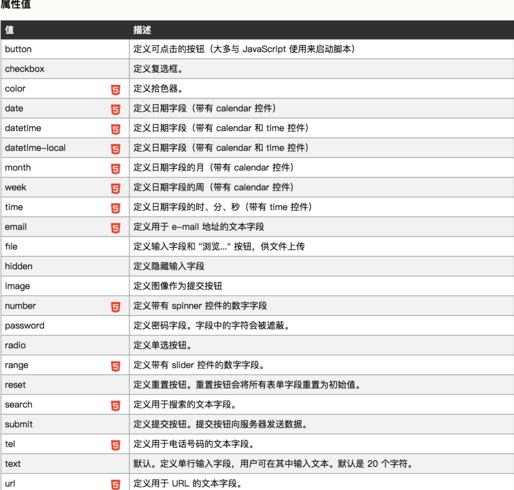The height and width of the screenshot is (490, 514).
Task: Click description '定义单选按钮。'
Action: (163, 345)
